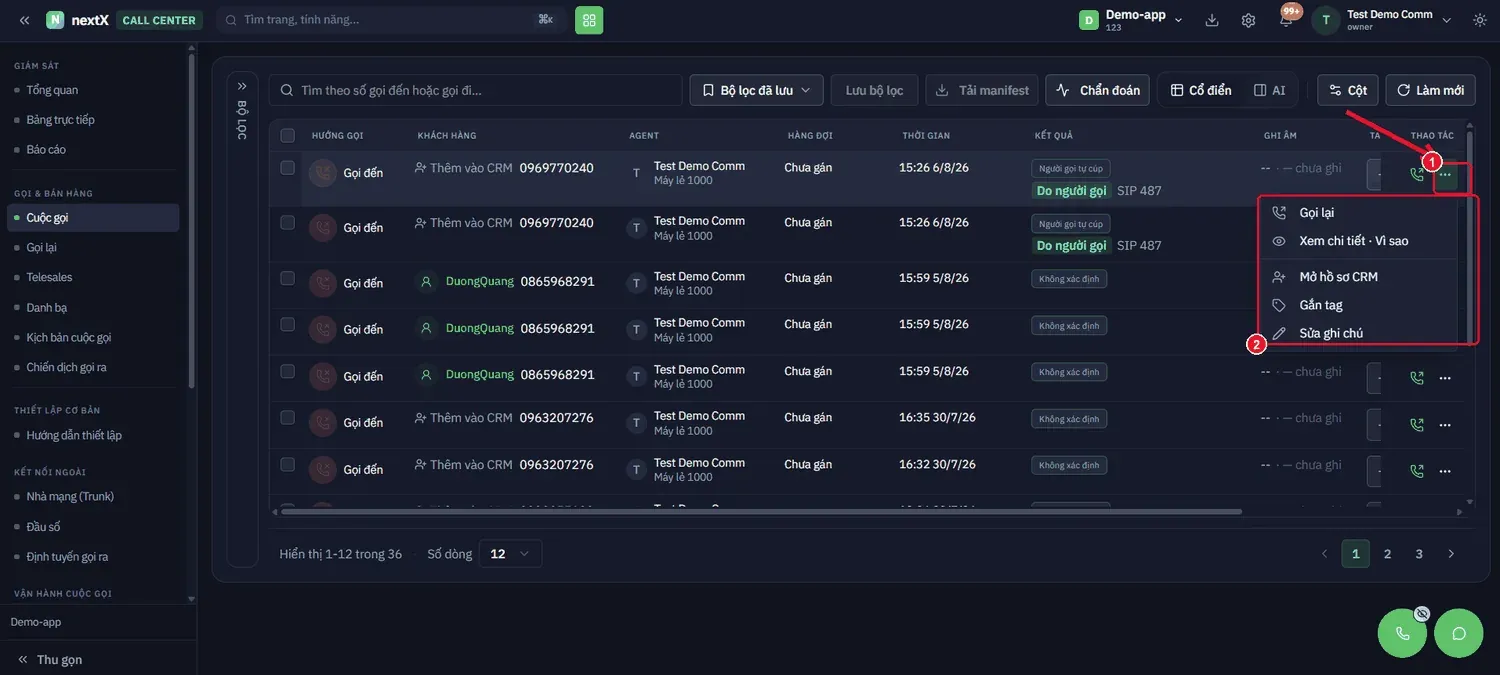The width and height of the screenshot is (1500, 675).
Task: Switch to the Cổ điển view
Action: (x=1201, y=90)
